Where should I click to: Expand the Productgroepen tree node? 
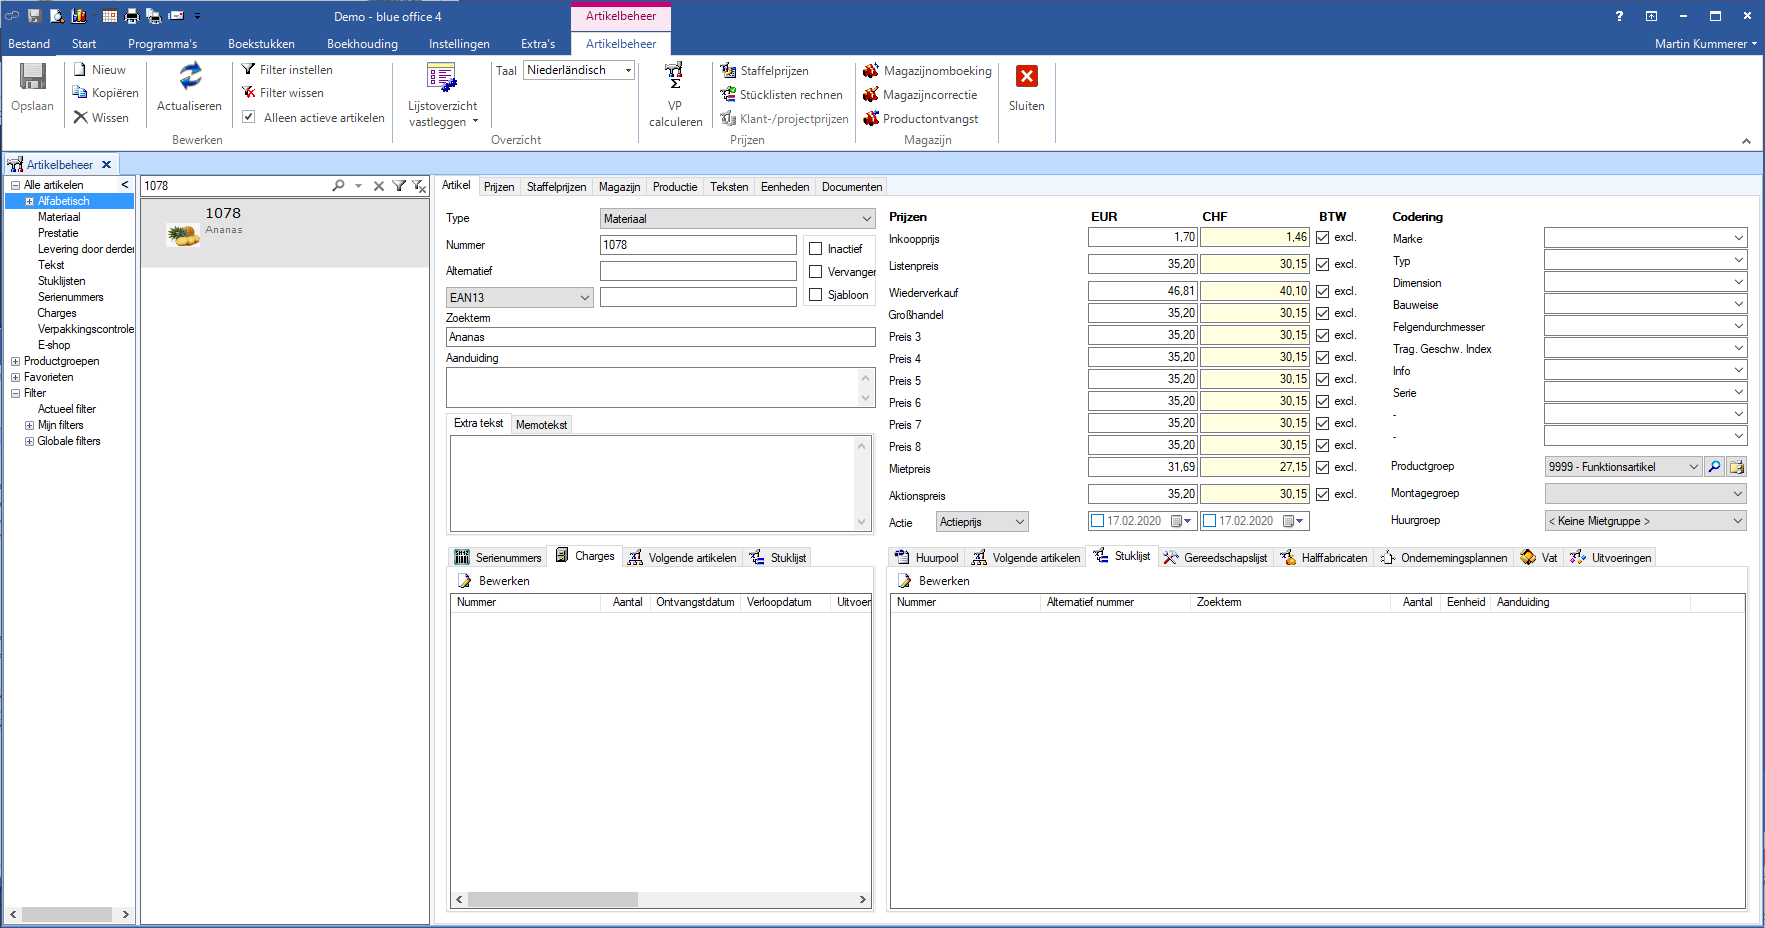coord(15,362)
